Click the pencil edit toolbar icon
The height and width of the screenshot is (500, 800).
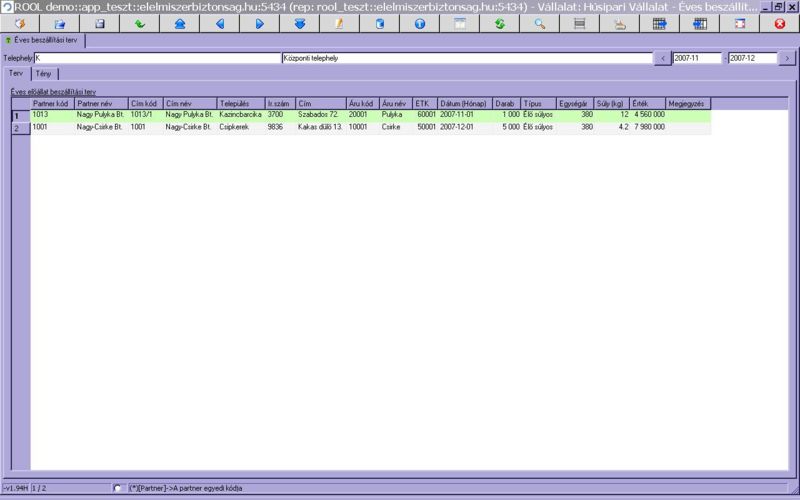[339, 23]
